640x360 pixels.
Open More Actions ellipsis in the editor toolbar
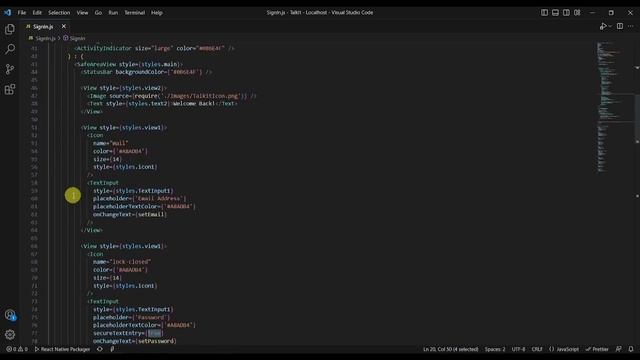click(631, 26)
